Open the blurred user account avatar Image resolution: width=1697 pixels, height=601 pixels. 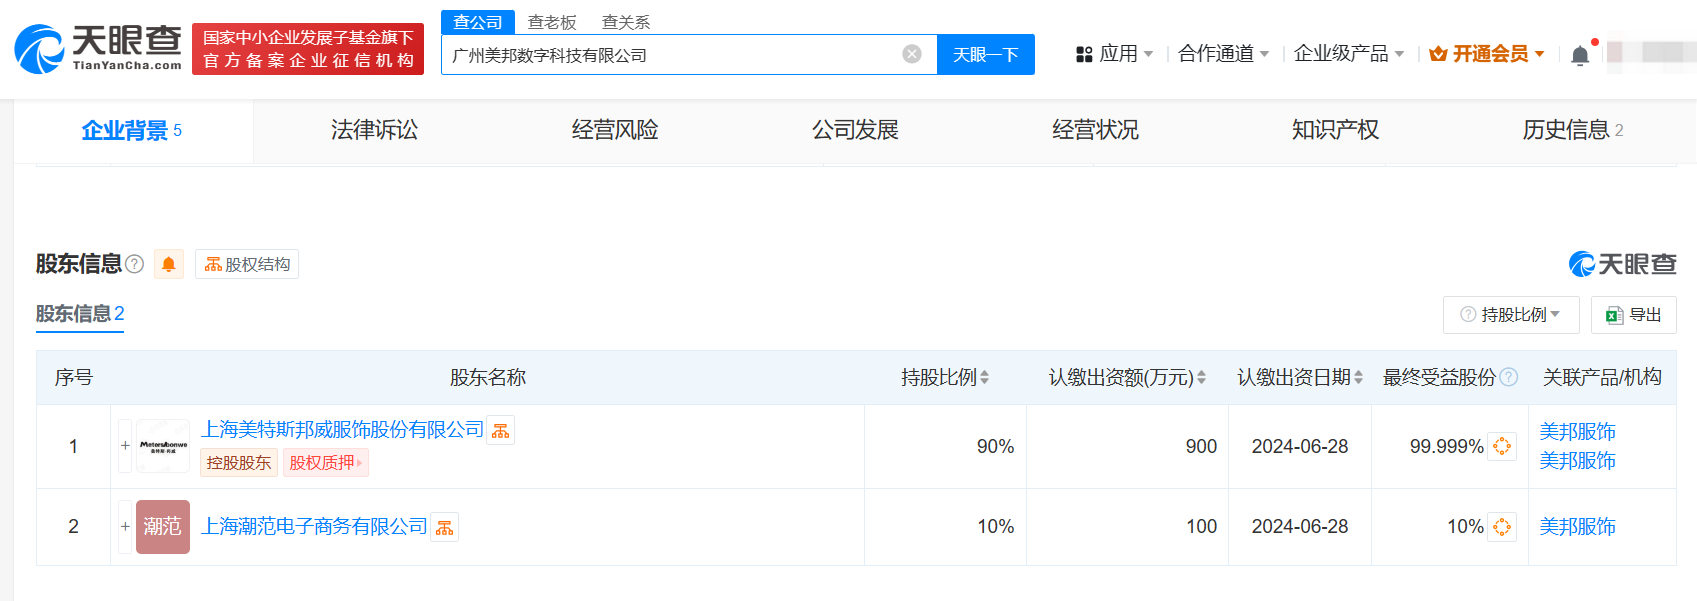click(1650, 52)
